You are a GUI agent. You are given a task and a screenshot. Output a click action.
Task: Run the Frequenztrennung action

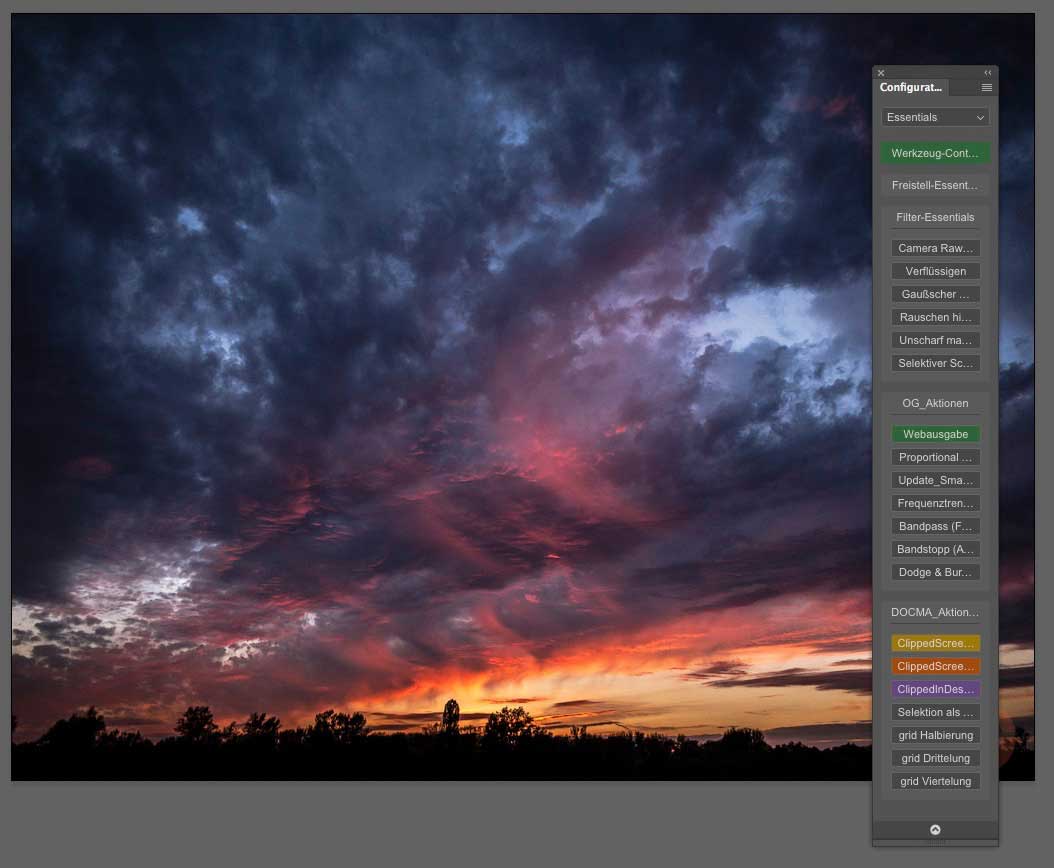pyautogui.click(x=935, y=503)
